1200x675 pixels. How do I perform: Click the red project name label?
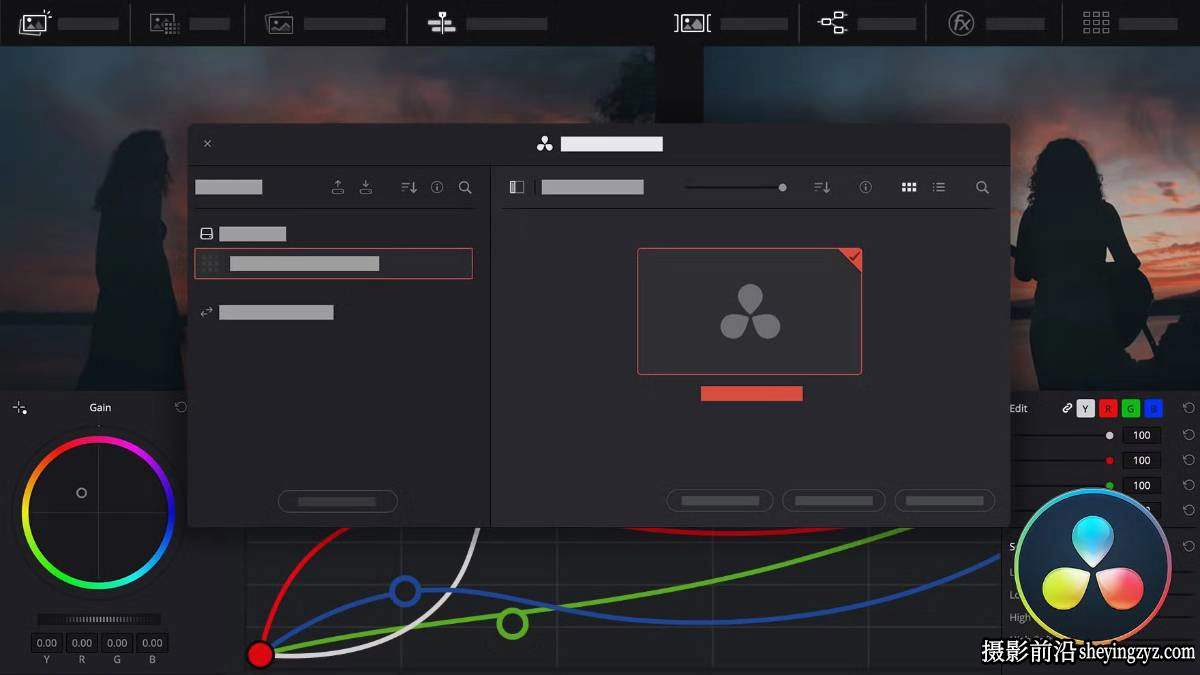tap(752, 394)
